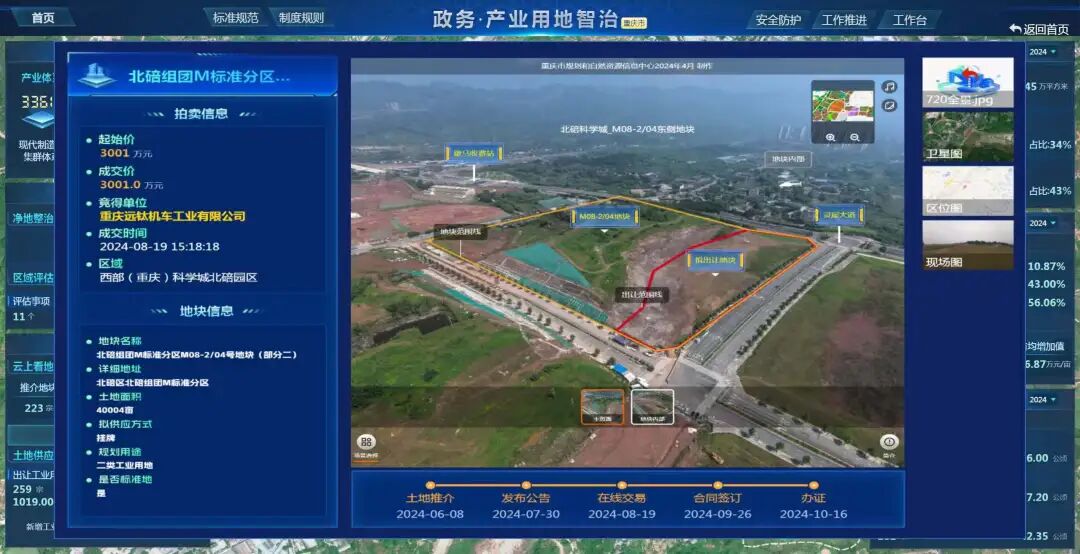Click the 拍卖信息 section header
This screenshot has height=554, width=1080.
(x=200, y=114)
